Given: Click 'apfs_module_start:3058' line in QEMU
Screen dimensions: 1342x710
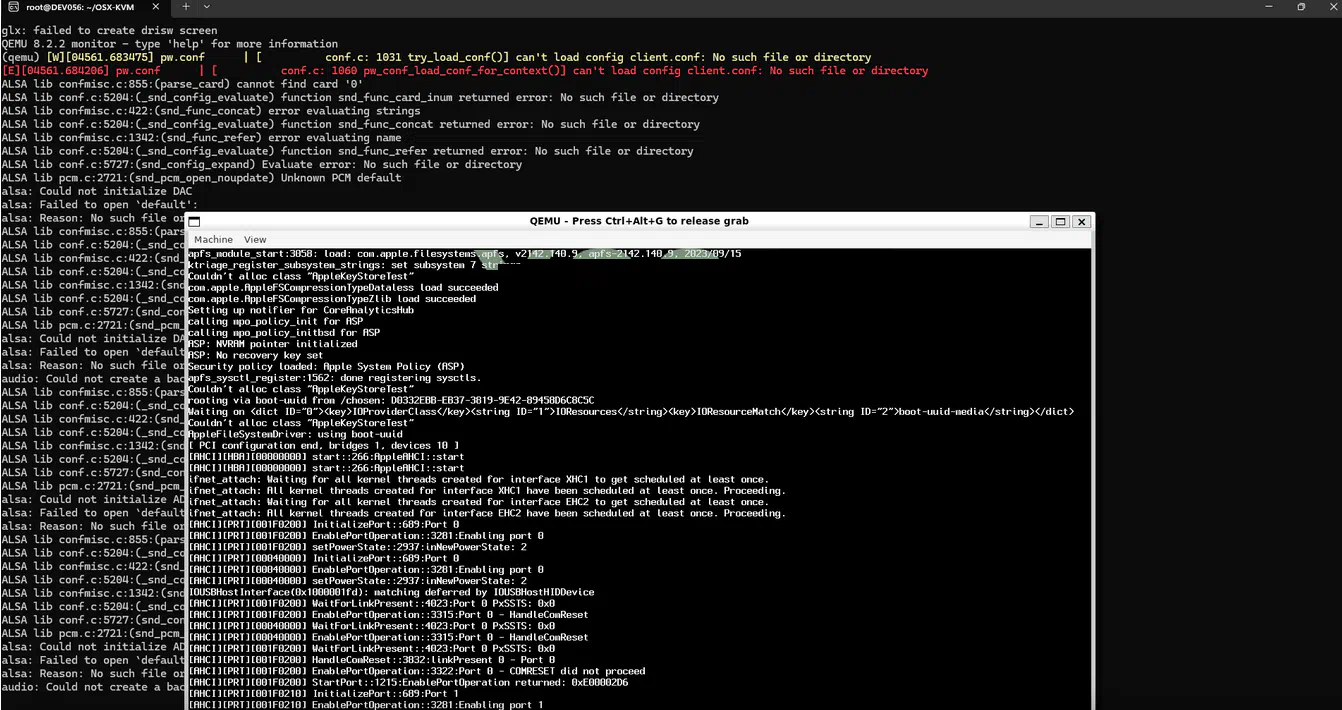Looking at the screenshot, I should pos(465,254).
